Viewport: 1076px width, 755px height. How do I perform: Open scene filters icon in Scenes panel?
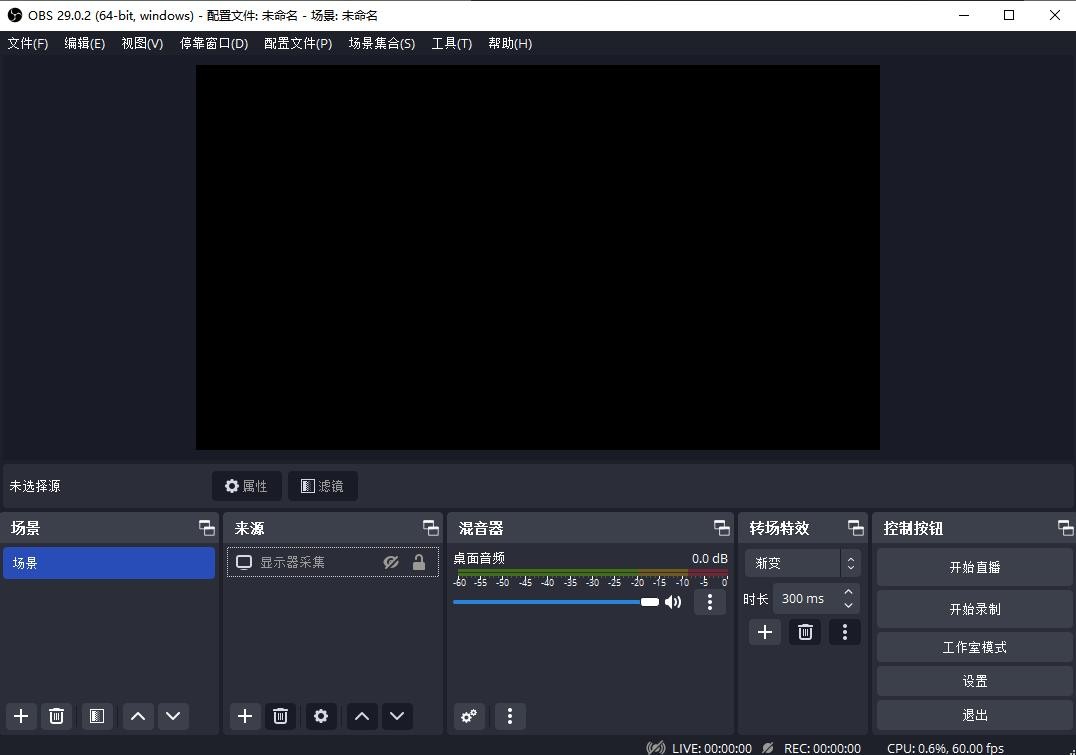96,716
